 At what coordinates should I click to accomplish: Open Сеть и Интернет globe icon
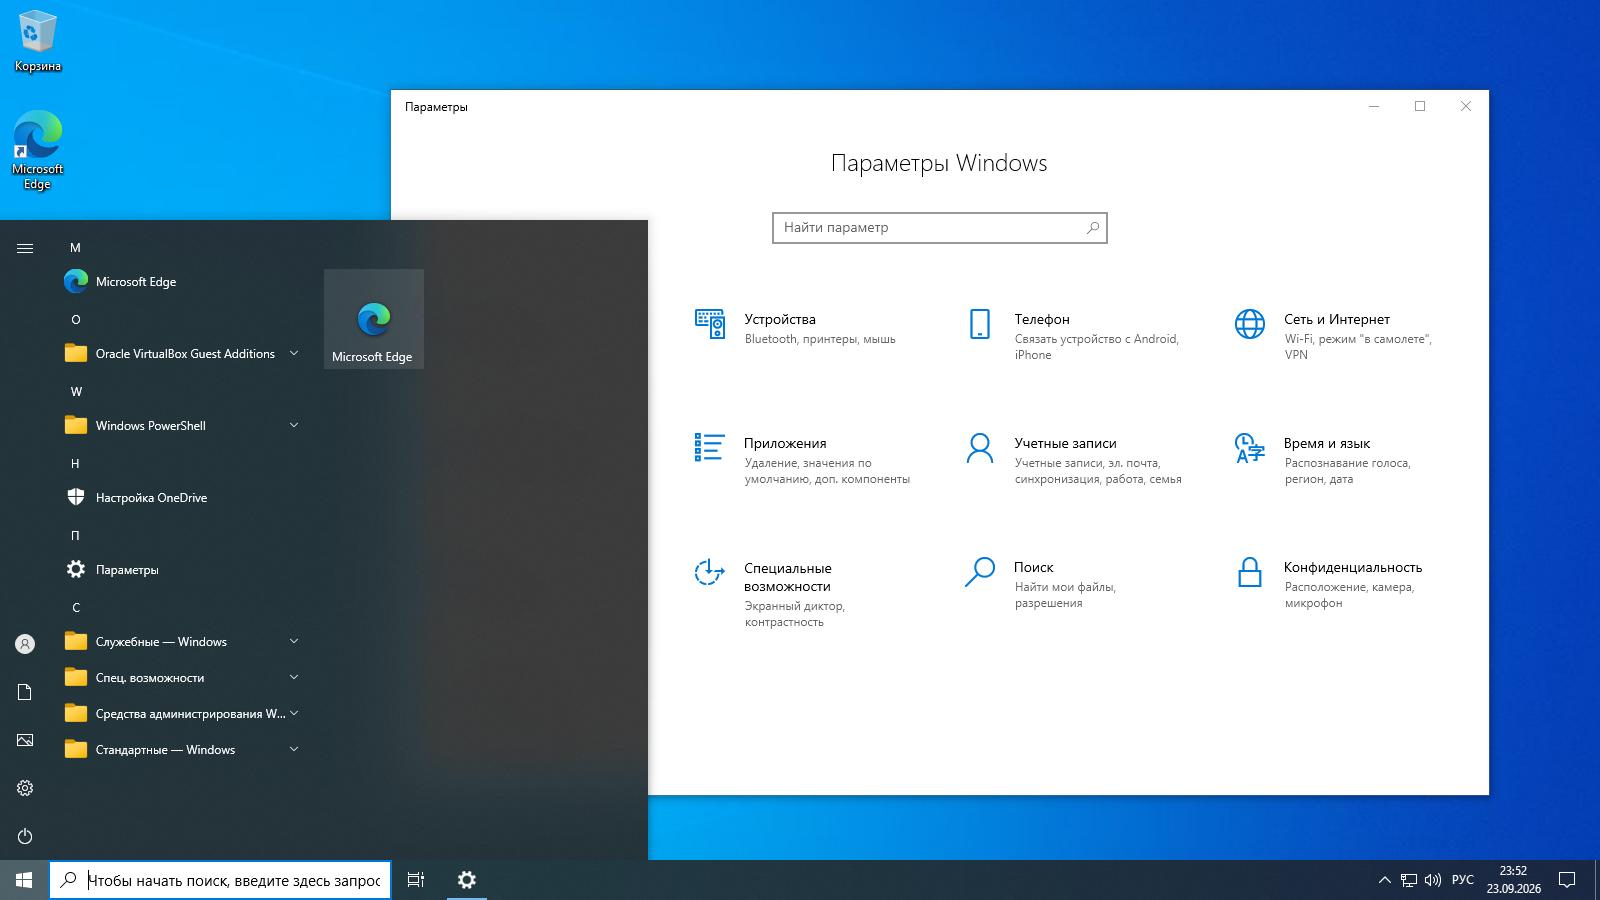(x=1250, y=324)
